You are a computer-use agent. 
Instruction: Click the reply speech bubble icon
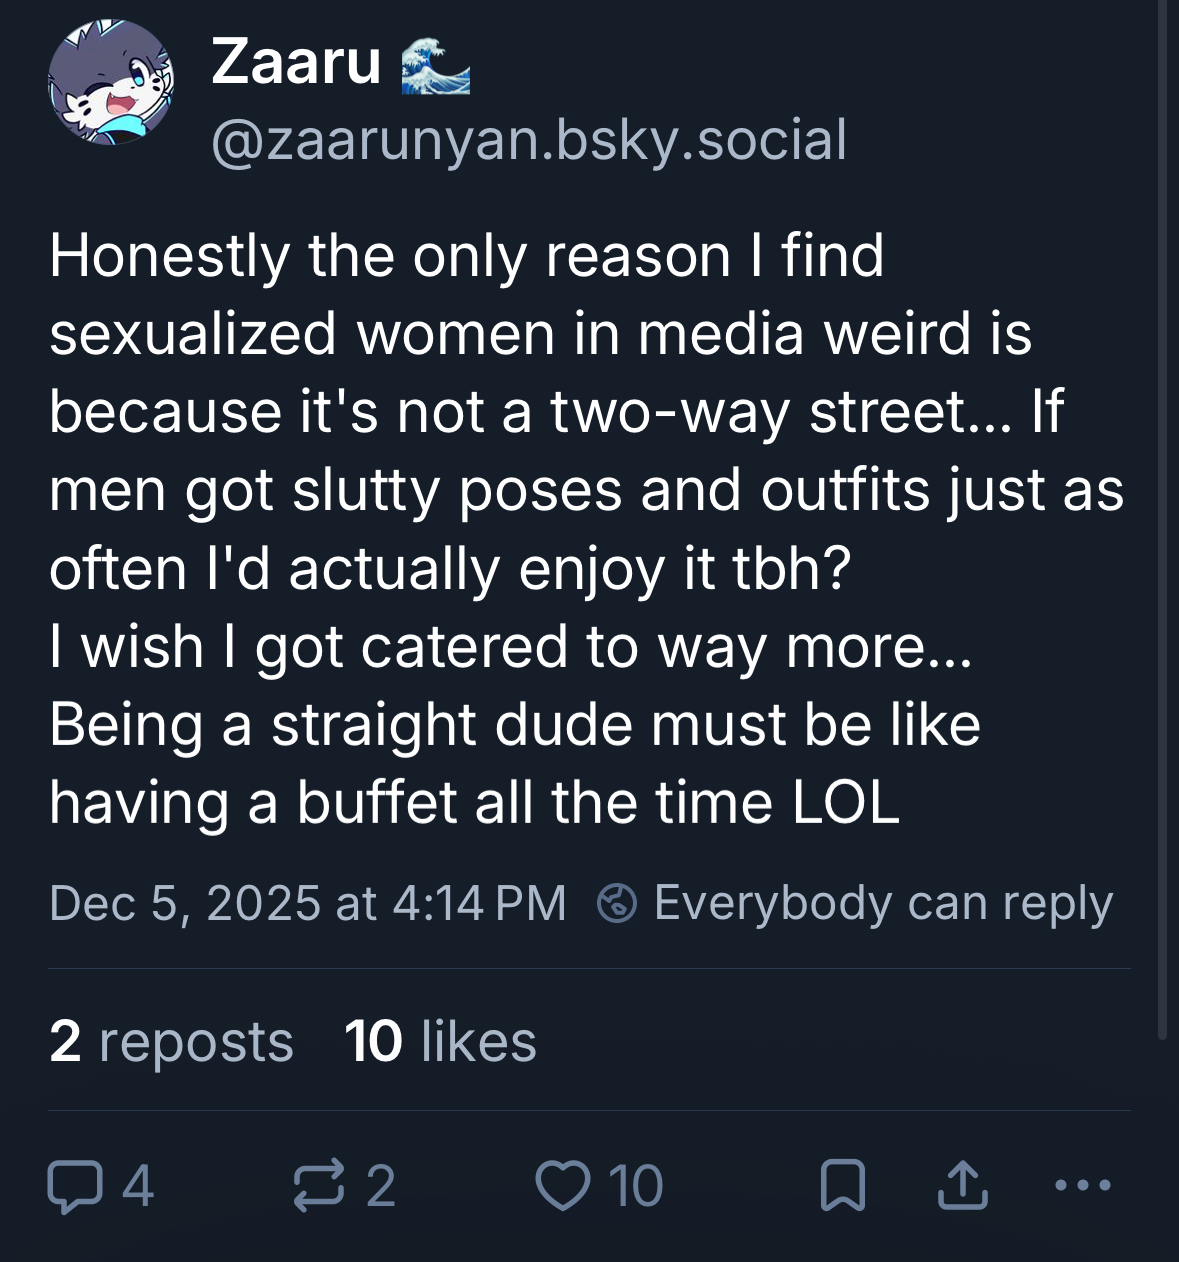75,1186
